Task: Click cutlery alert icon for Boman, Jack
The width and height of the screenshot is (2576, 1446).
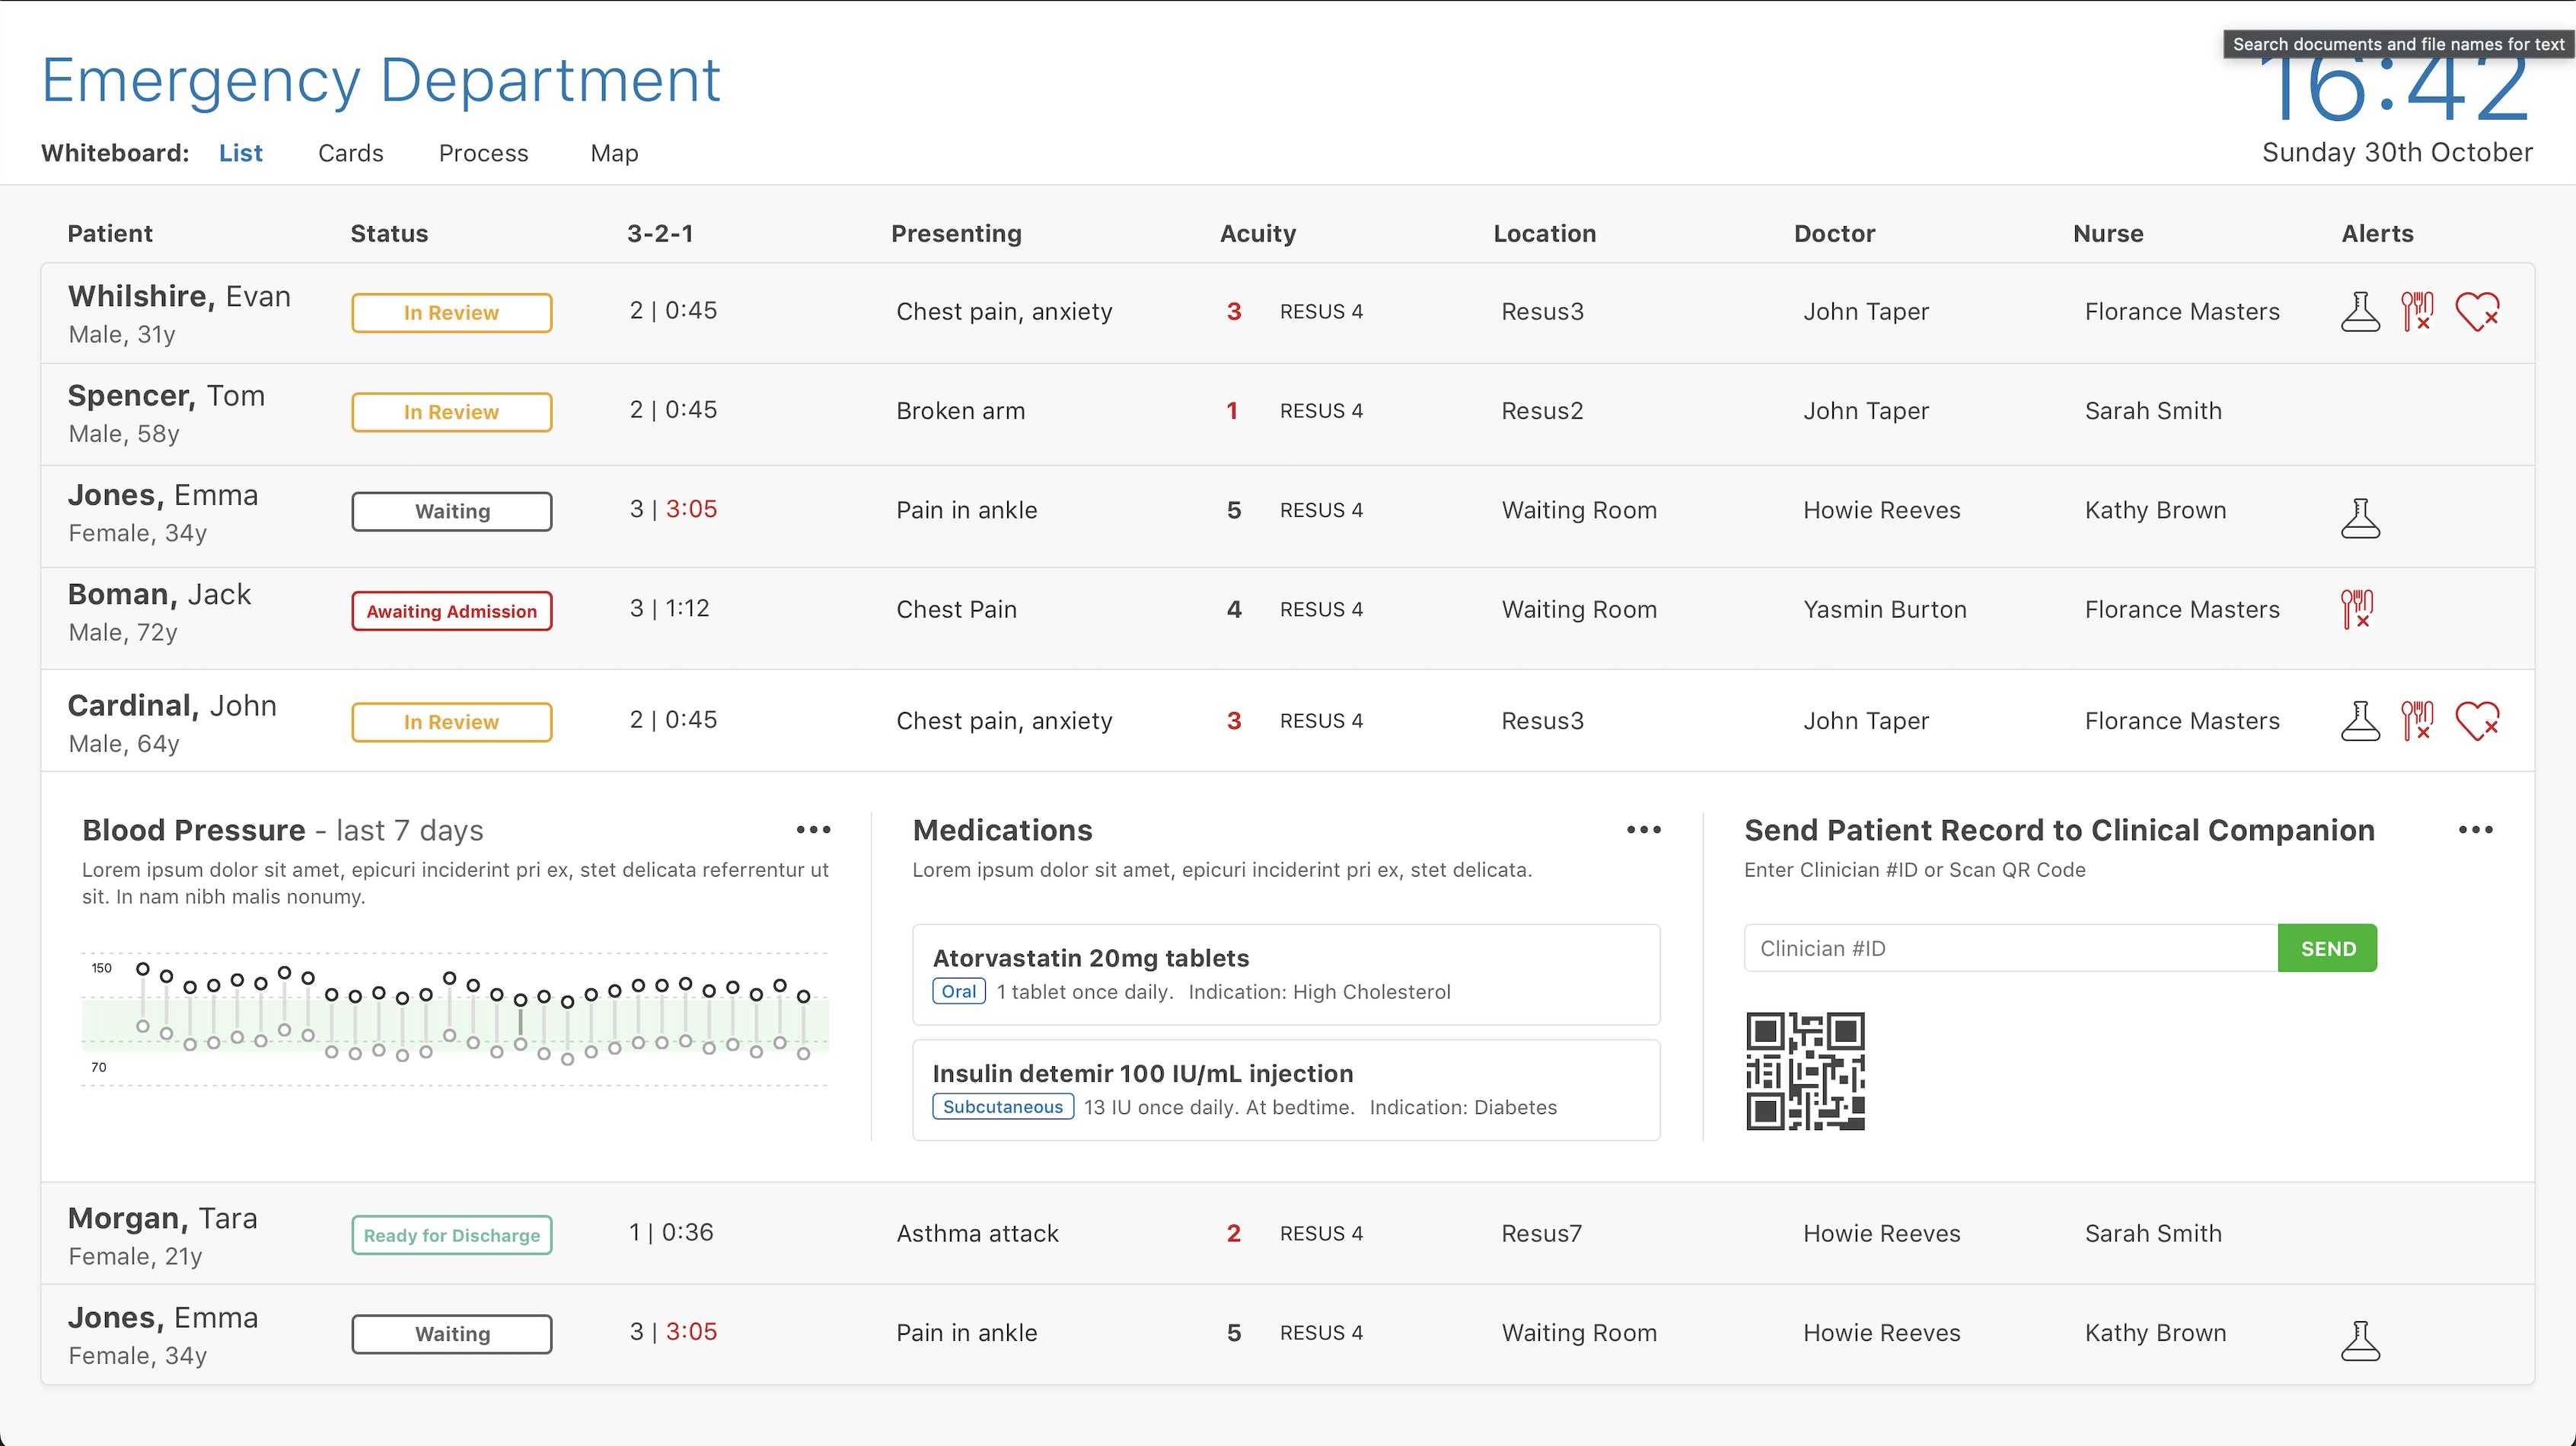Action: 2357,609
